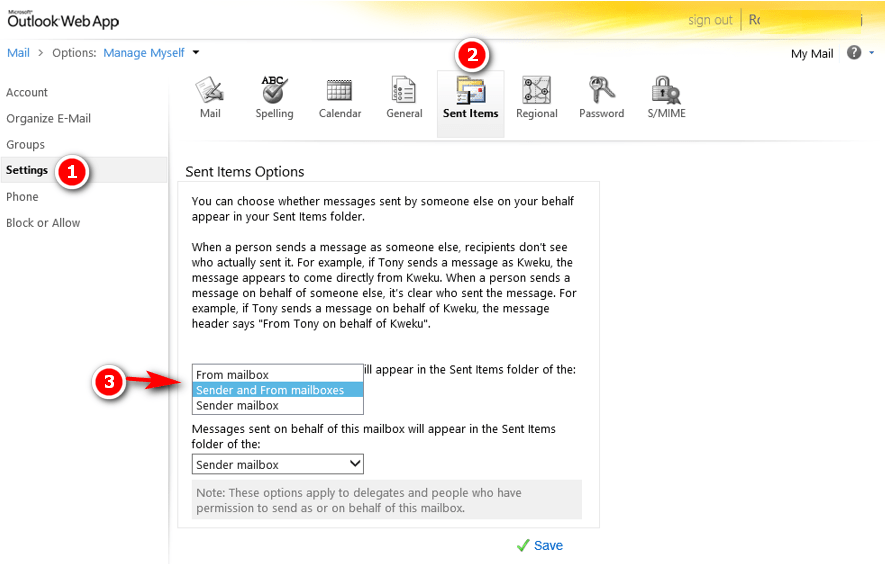This screenshot has height=564, width=885.
Task: Click the Save button
Action: (x=540, y=545)
